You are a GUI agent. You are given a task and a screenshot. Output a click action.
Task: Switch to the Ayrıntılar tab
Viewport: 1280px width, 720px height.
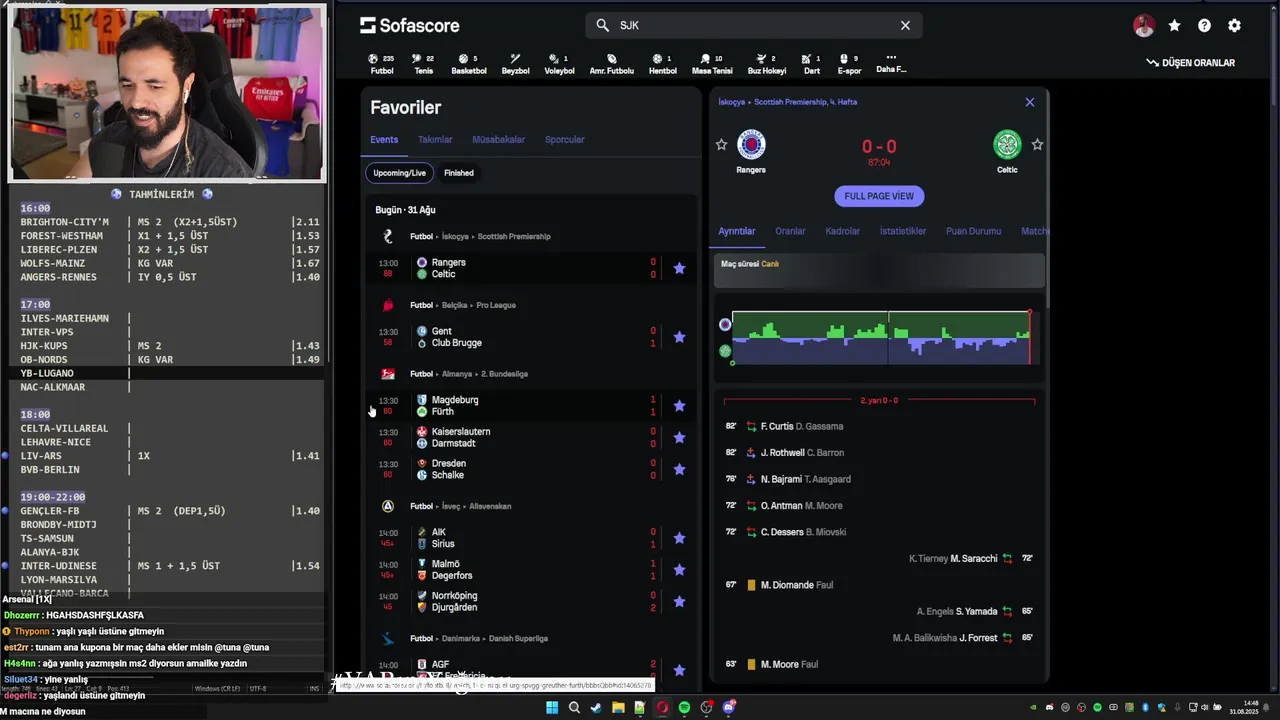[737, 231]
